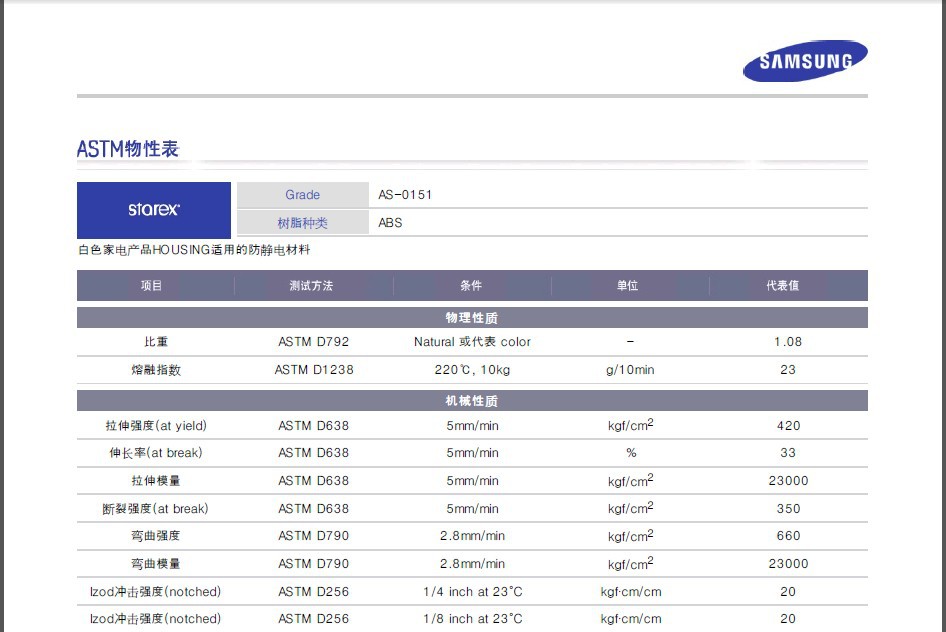Click the Samsung logo
Image resolution: width=946 pixels, height=632 pixels.
804,61
